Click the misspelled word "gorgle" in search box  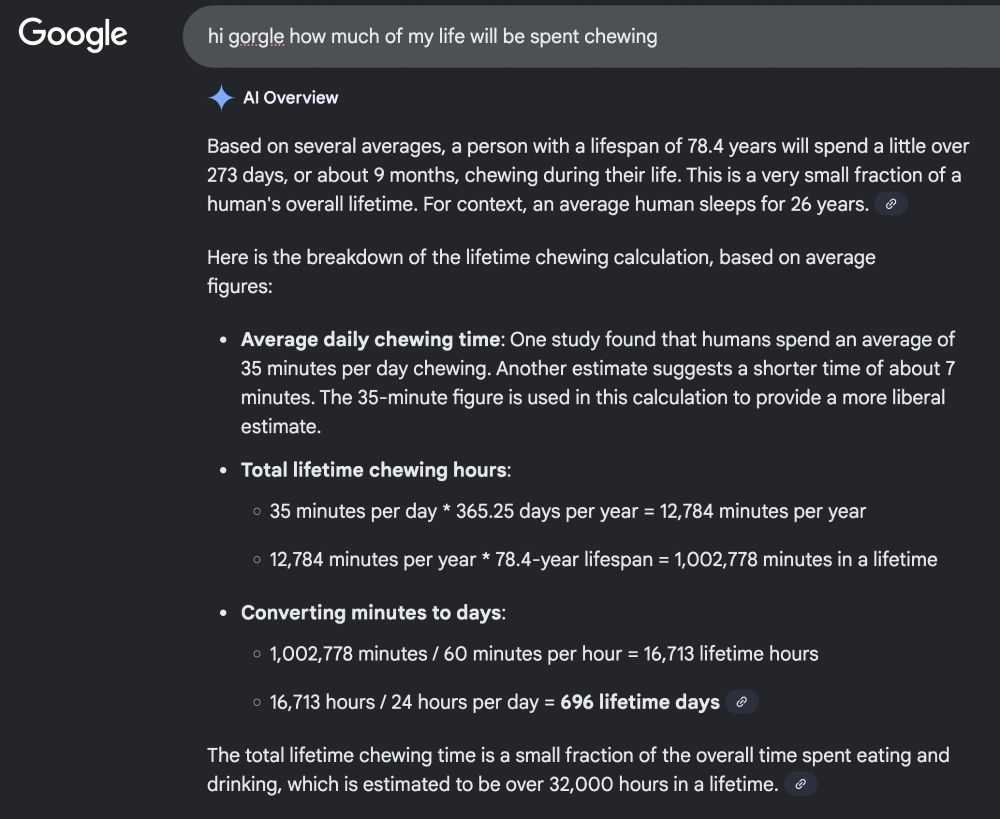tap(256, 36)
